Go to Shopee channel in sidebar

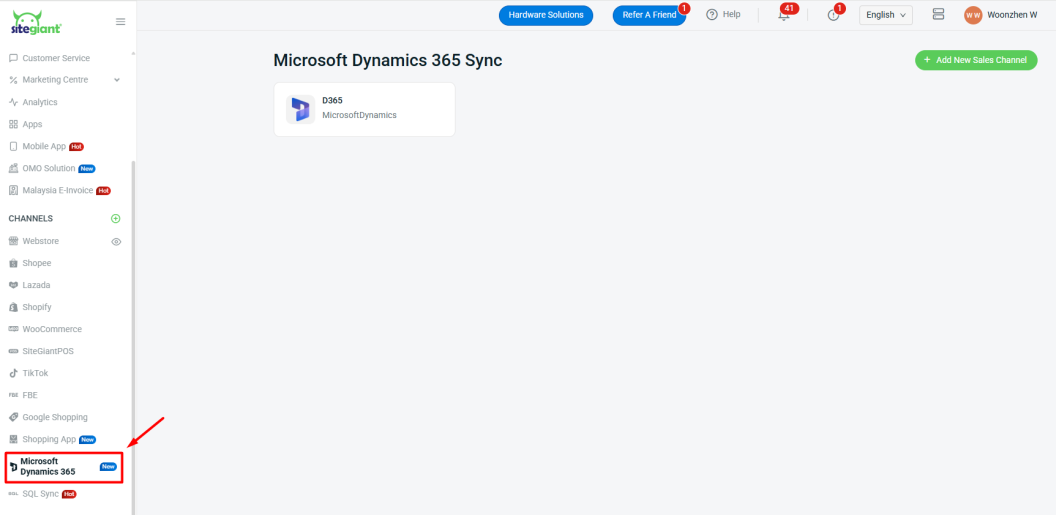[x=37, y=263]
